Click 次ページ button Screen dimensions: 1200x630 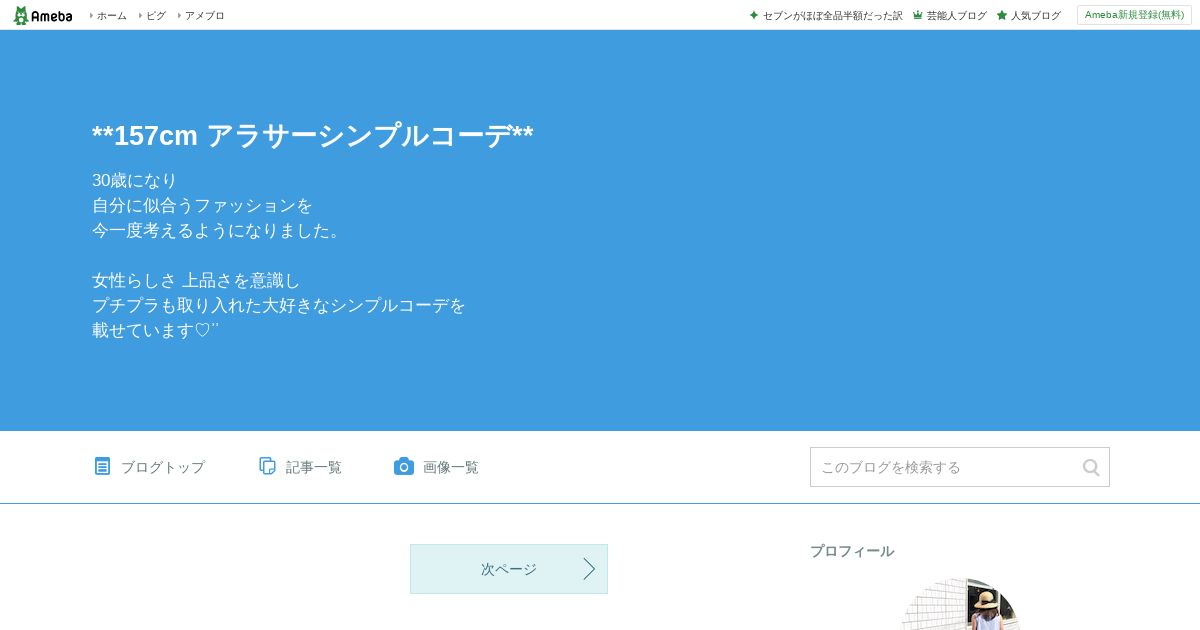pyautogui.click(x=509, y=569)
